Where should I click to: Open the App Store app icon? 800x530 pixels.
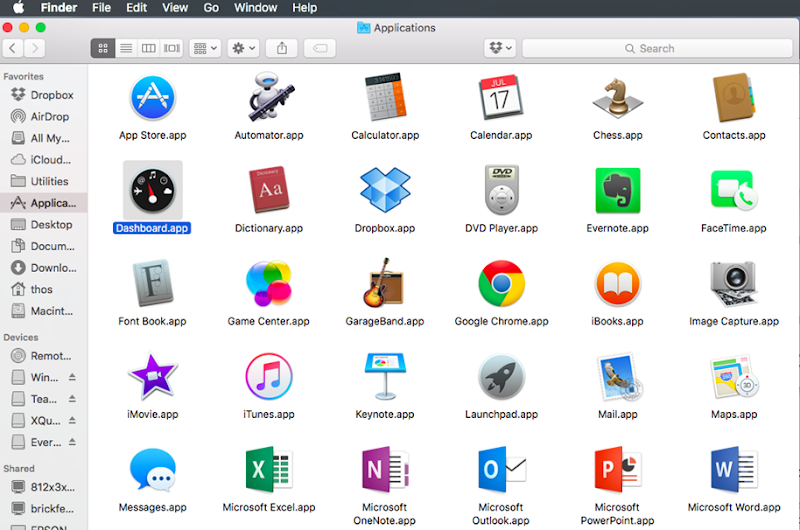click(153, 97)
